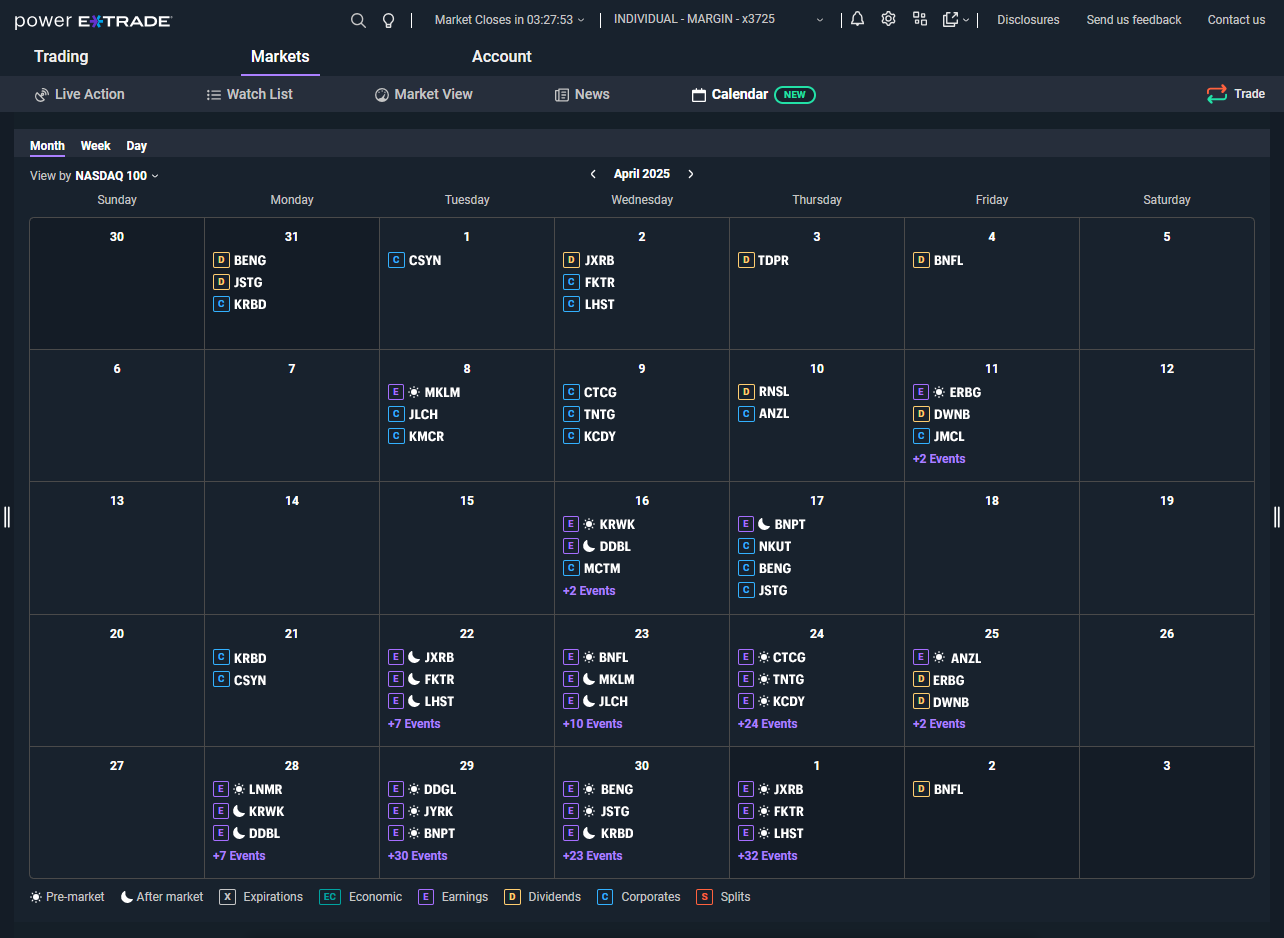1284x938 pixels.
Task: Open the INDIVIDUAL - MARGIN account dropdown
Action: click(x=719, y=20)
